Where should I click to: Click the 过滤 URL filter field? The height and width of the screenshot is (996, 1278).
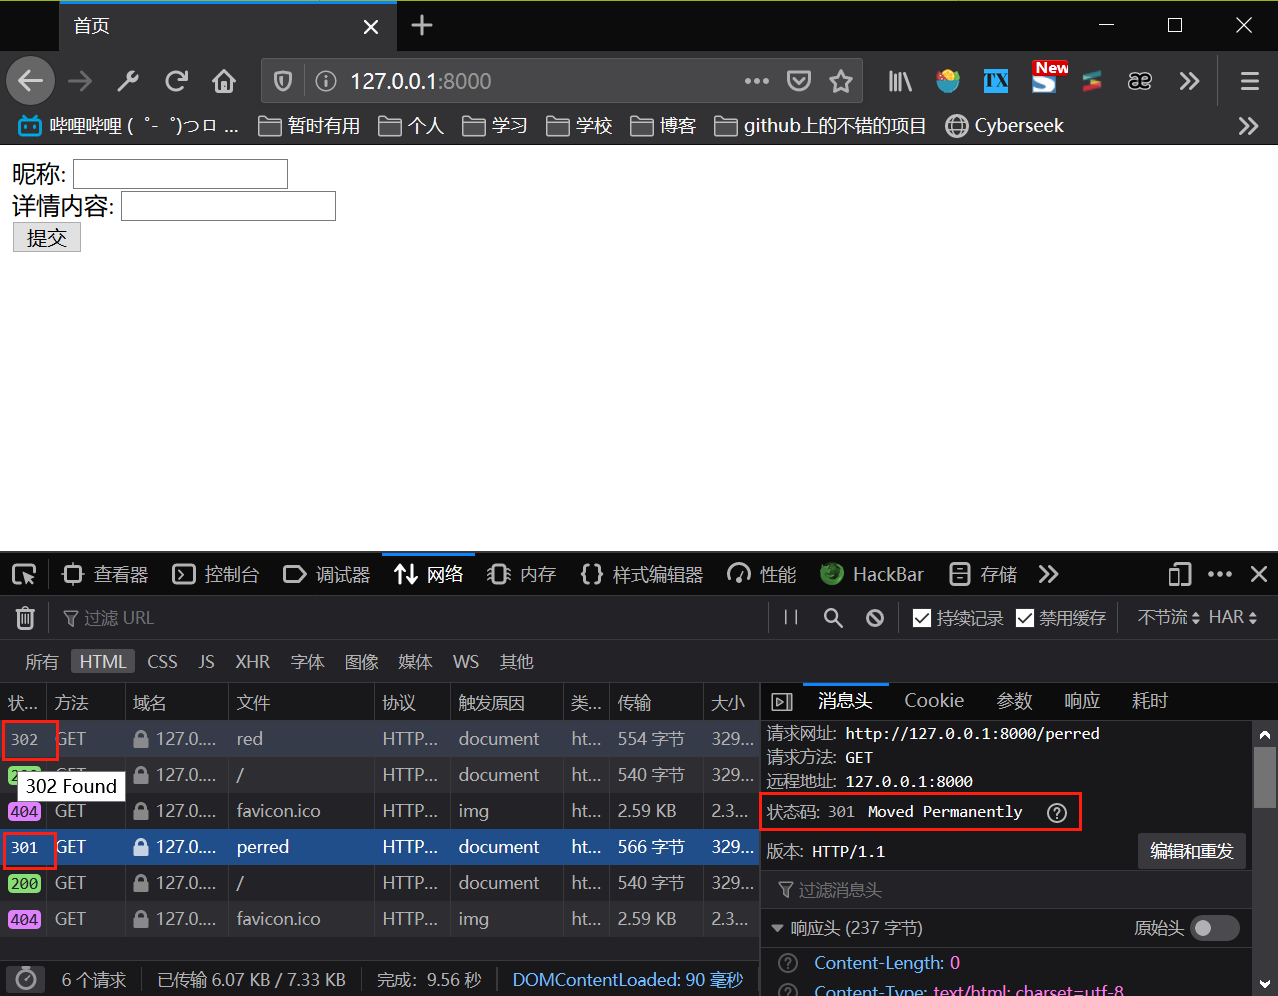coord(410,618)
